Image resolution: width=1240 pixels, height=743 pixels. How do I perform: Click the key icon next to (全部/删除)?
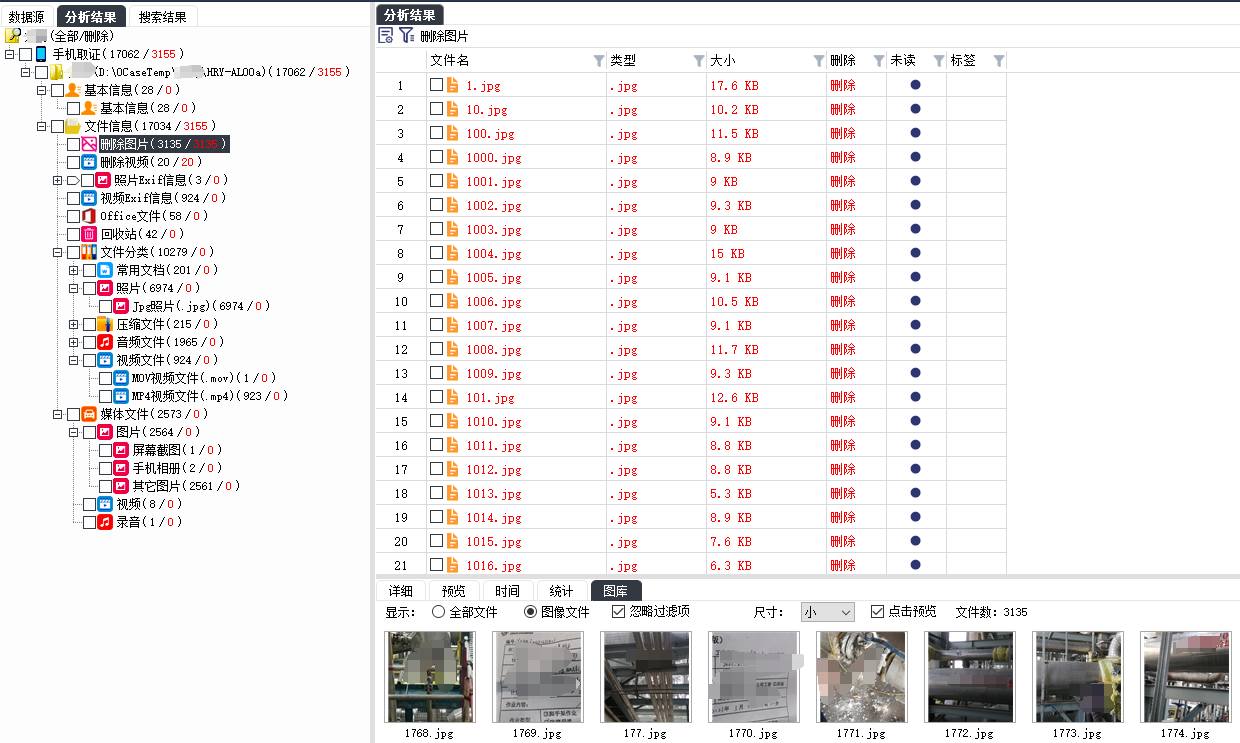pyautogui.click(x=13, y=36)
